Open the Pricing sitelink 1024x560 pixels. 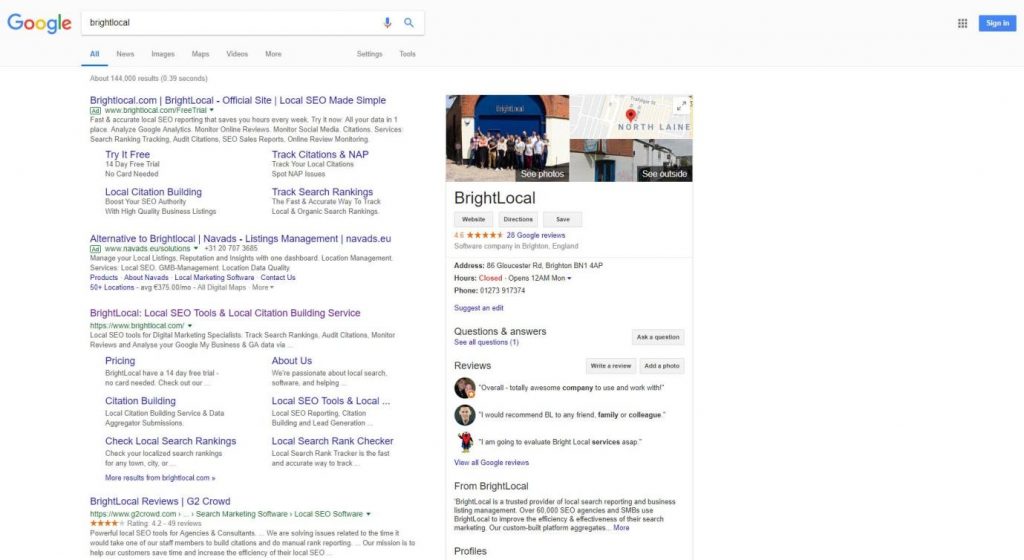pos(120,361)
